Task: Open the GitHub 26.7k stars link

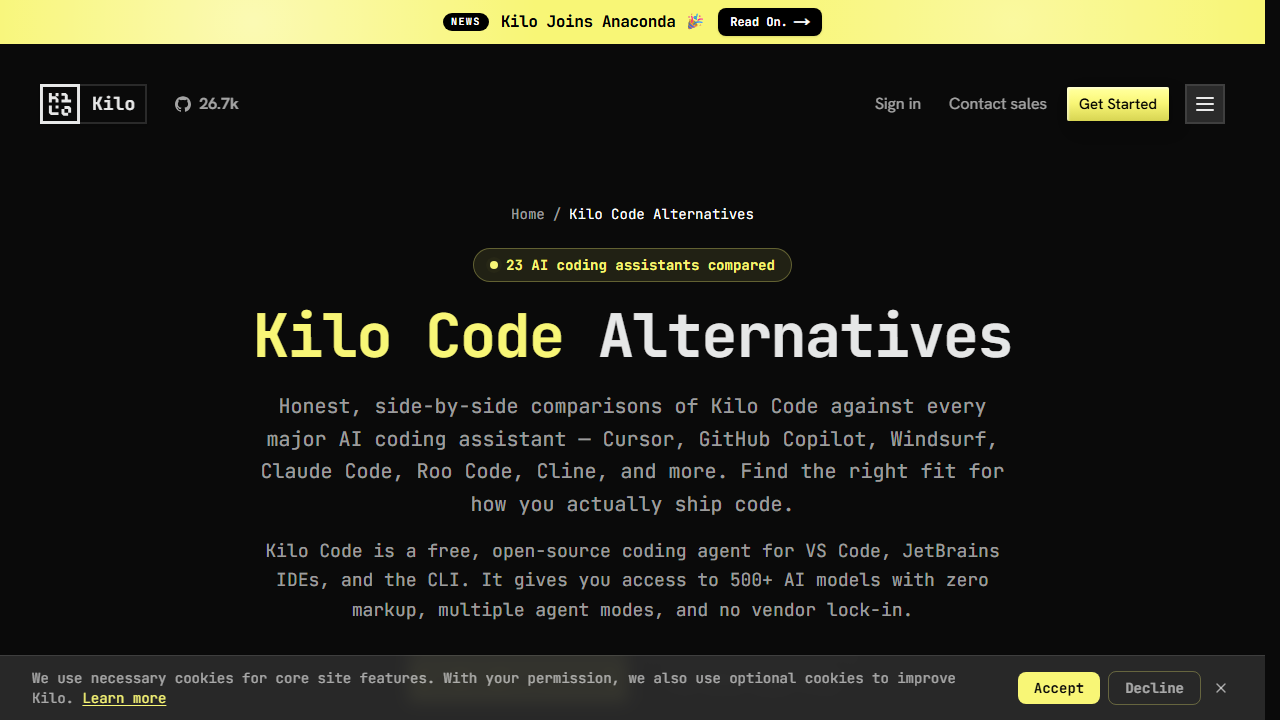Action: (207, 104)
